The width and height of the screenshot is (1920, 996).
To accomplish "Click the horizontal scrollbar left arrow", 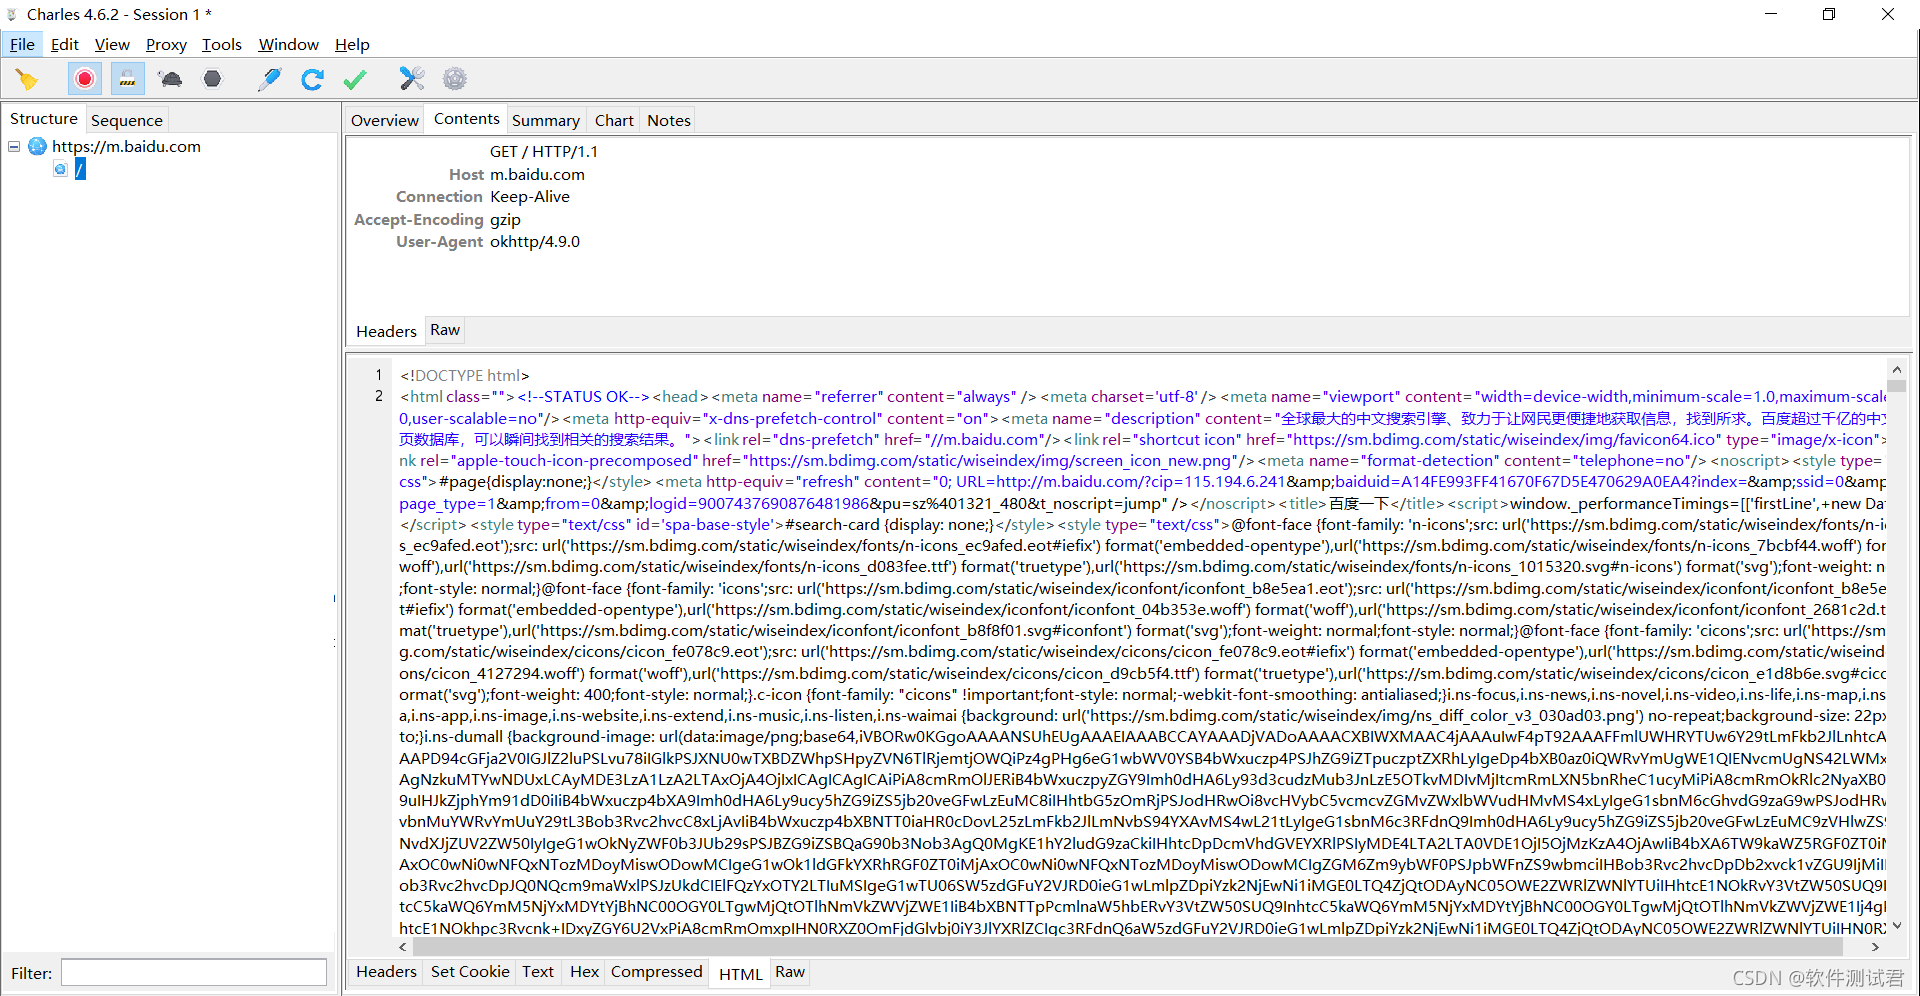I will pos(403,946).
